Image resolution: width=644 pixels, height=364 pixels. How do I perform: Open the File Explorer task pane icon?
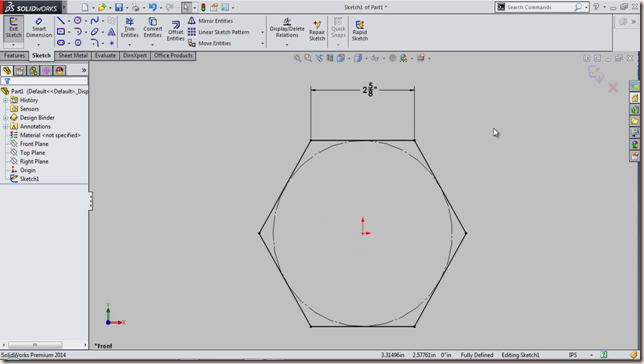tap(635, 121)
